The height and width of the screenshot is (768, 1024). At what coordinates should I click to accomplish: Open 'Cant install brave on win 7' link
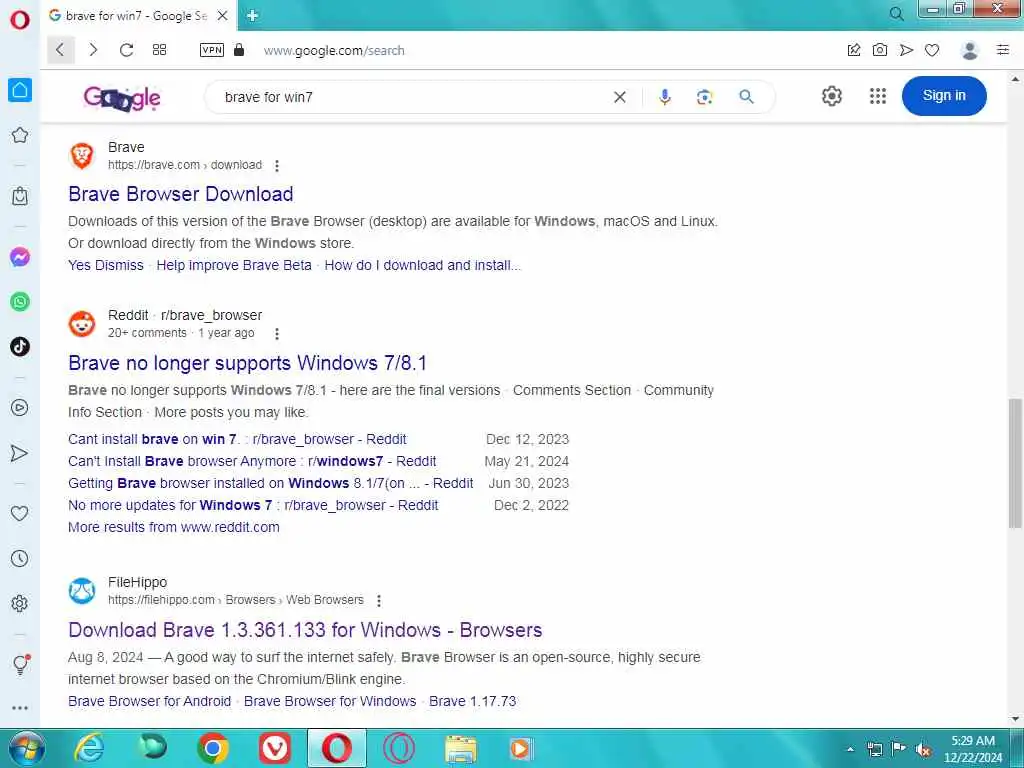coord(237,439)
